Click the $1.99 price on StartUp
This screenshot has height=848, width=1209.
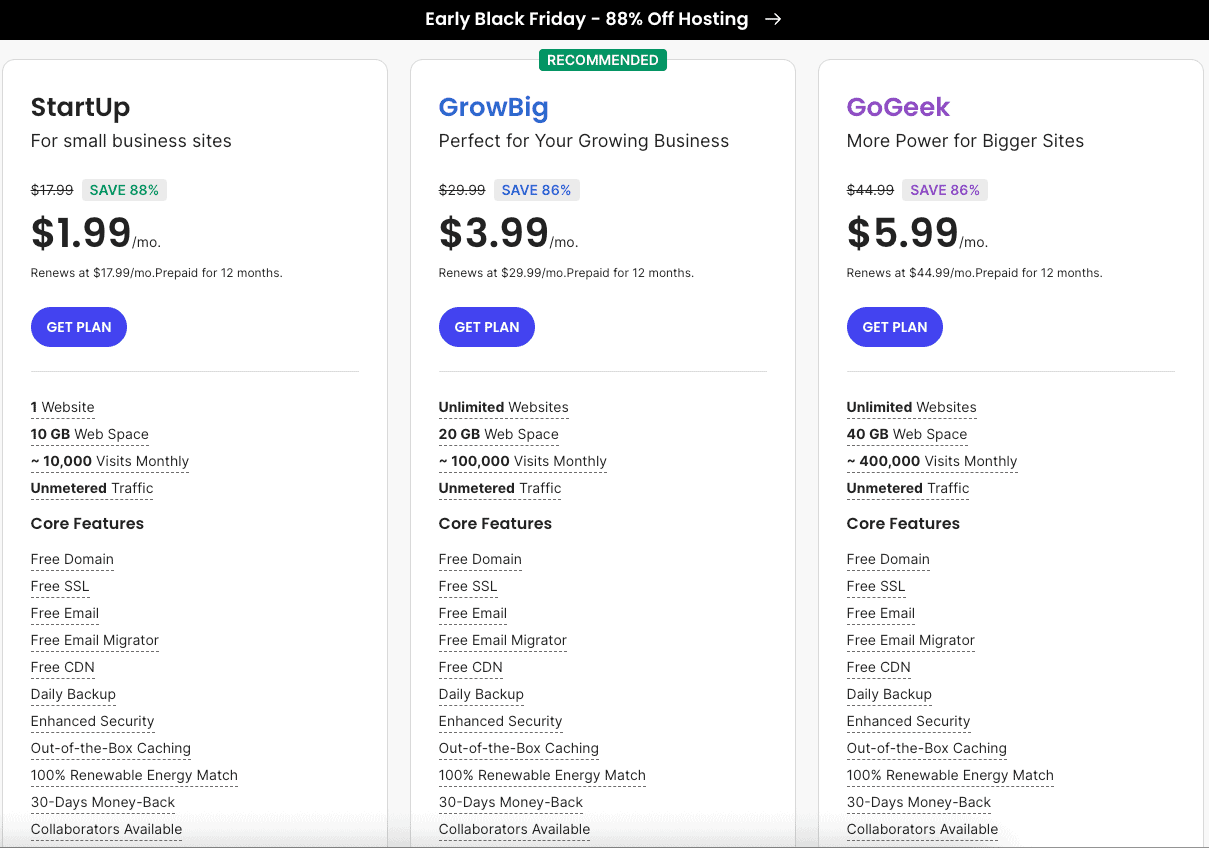pyautogui.click(x=81, y=232)
